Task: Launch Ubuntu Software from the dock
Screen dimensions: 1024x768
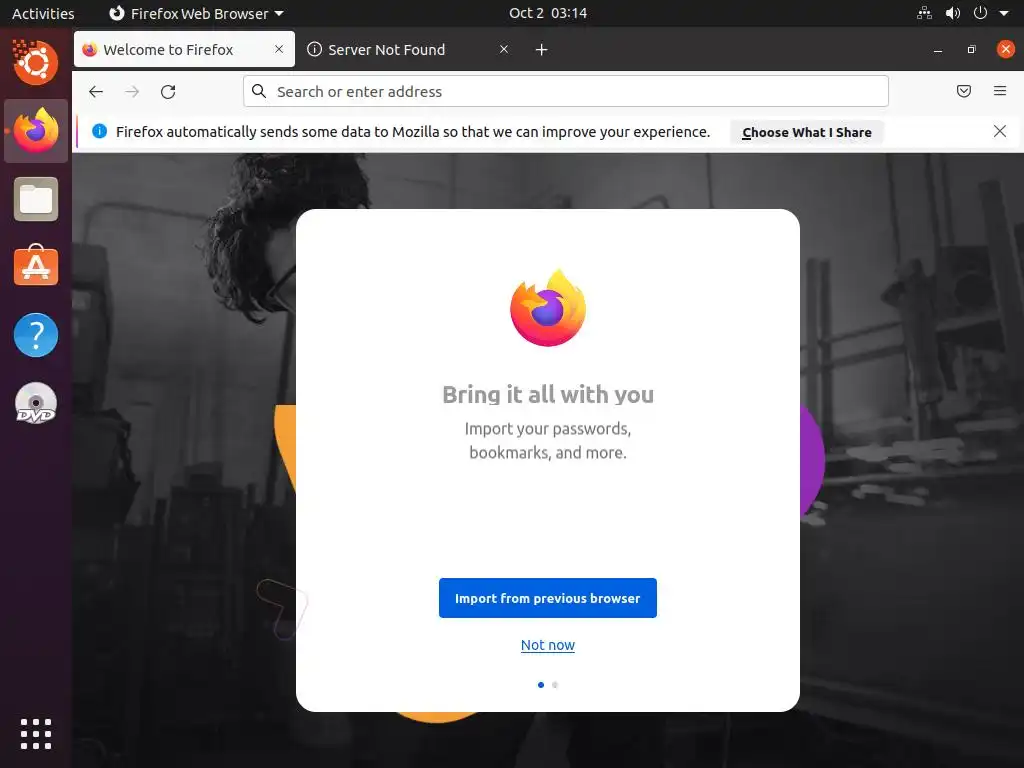Action: [x=36, y=266]
